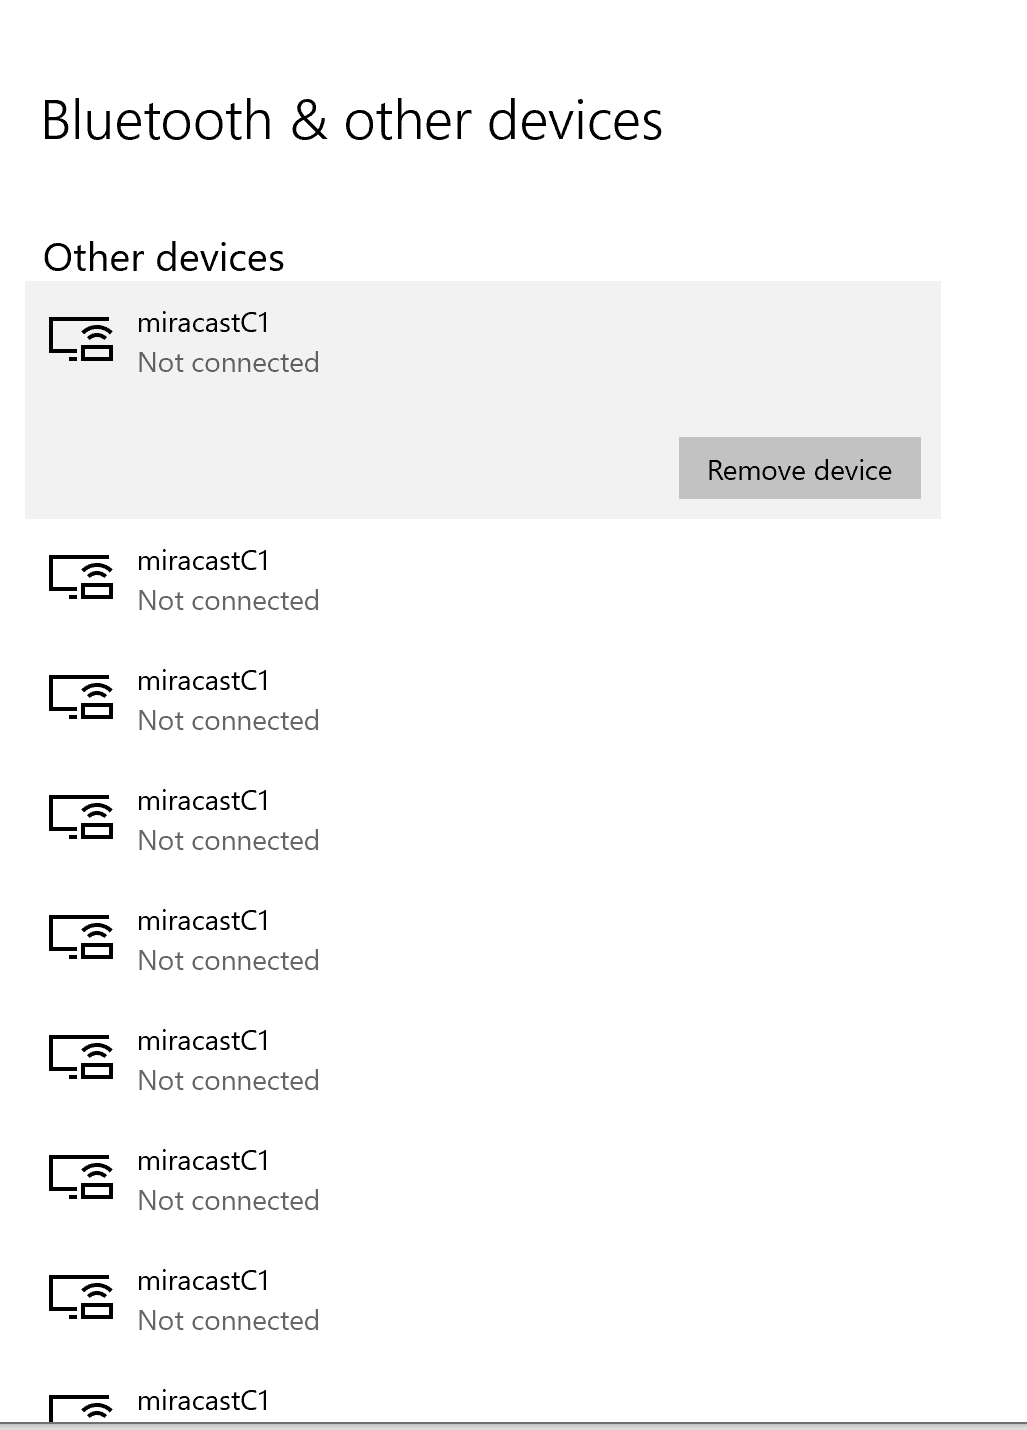Click the third miracastC1 device icon
1027x1430 pixels.
[81, 697]
